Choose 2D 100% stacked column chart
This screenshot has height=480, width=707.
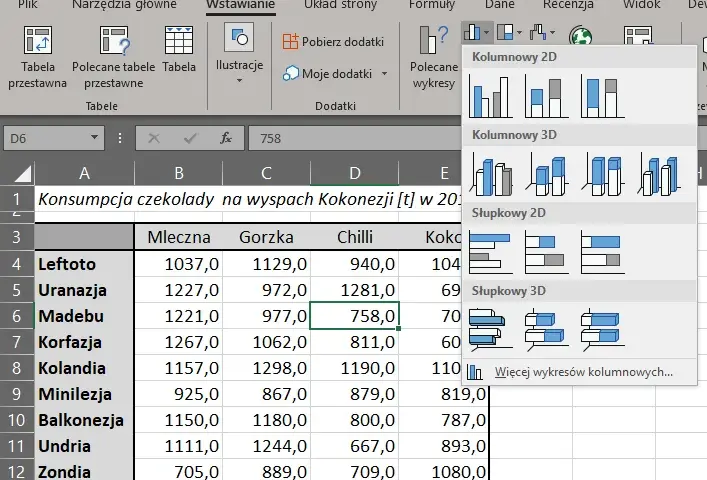pyautogui.click(x=602, y=96)
